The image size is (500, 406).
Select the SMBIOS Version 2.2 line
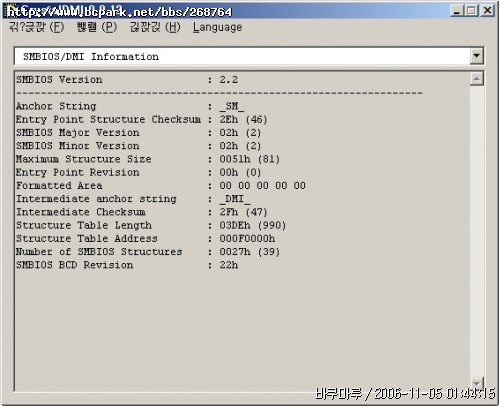click(127, 80)
